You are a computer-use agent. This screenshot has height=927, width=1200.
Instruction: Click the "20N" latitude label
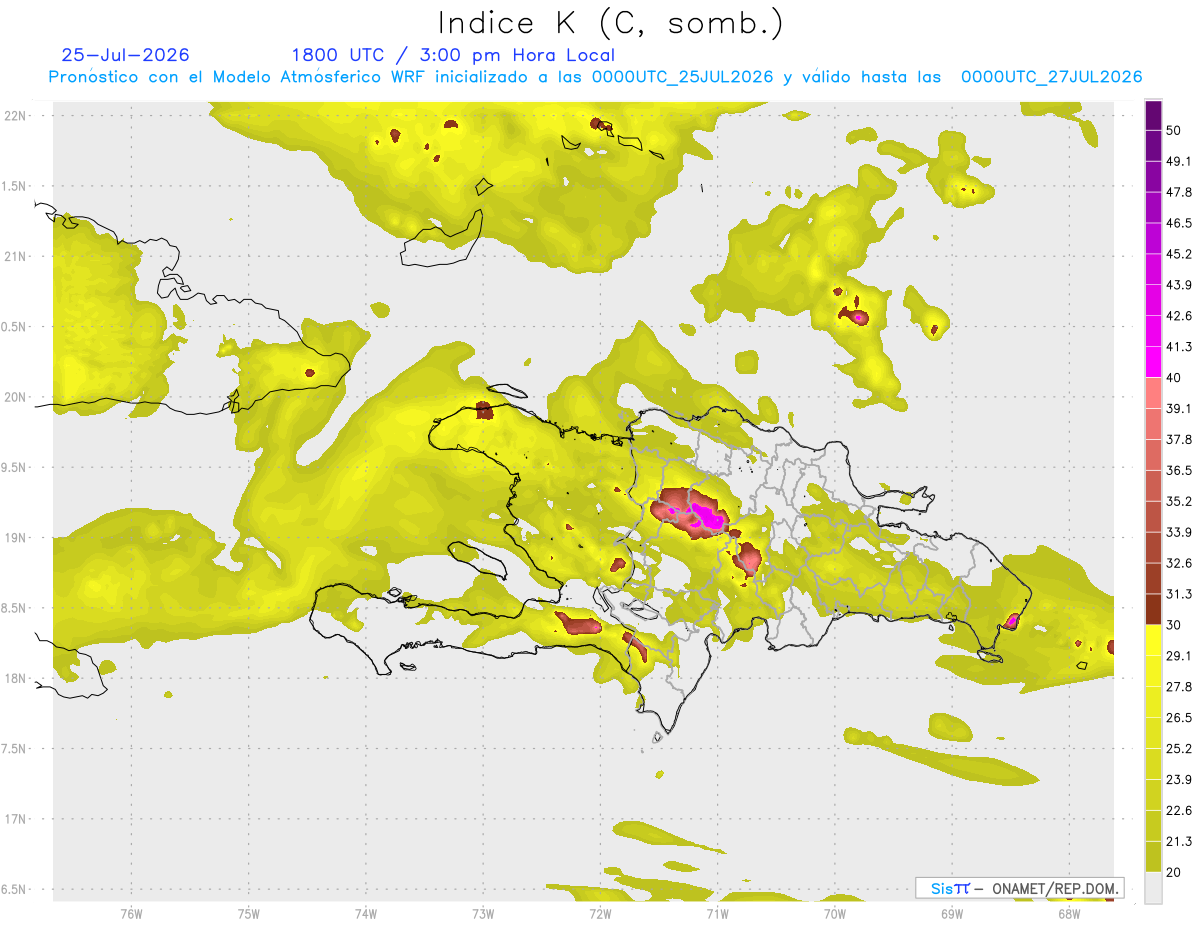point(17,398)
